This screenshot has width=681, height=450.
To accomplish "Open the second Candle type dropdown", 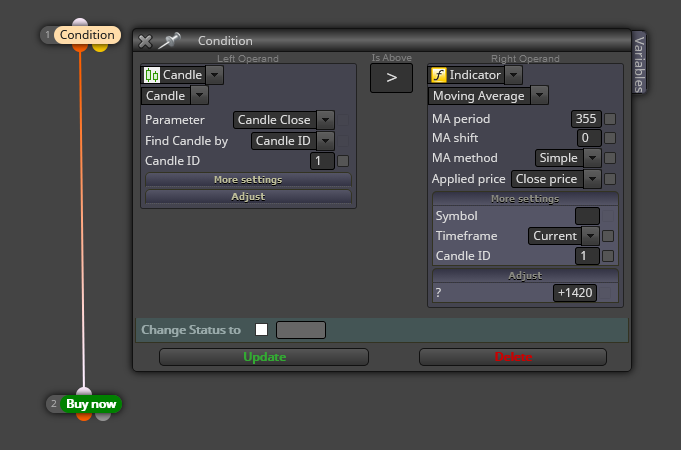I will pyautogui.click(x=199, y=96).
